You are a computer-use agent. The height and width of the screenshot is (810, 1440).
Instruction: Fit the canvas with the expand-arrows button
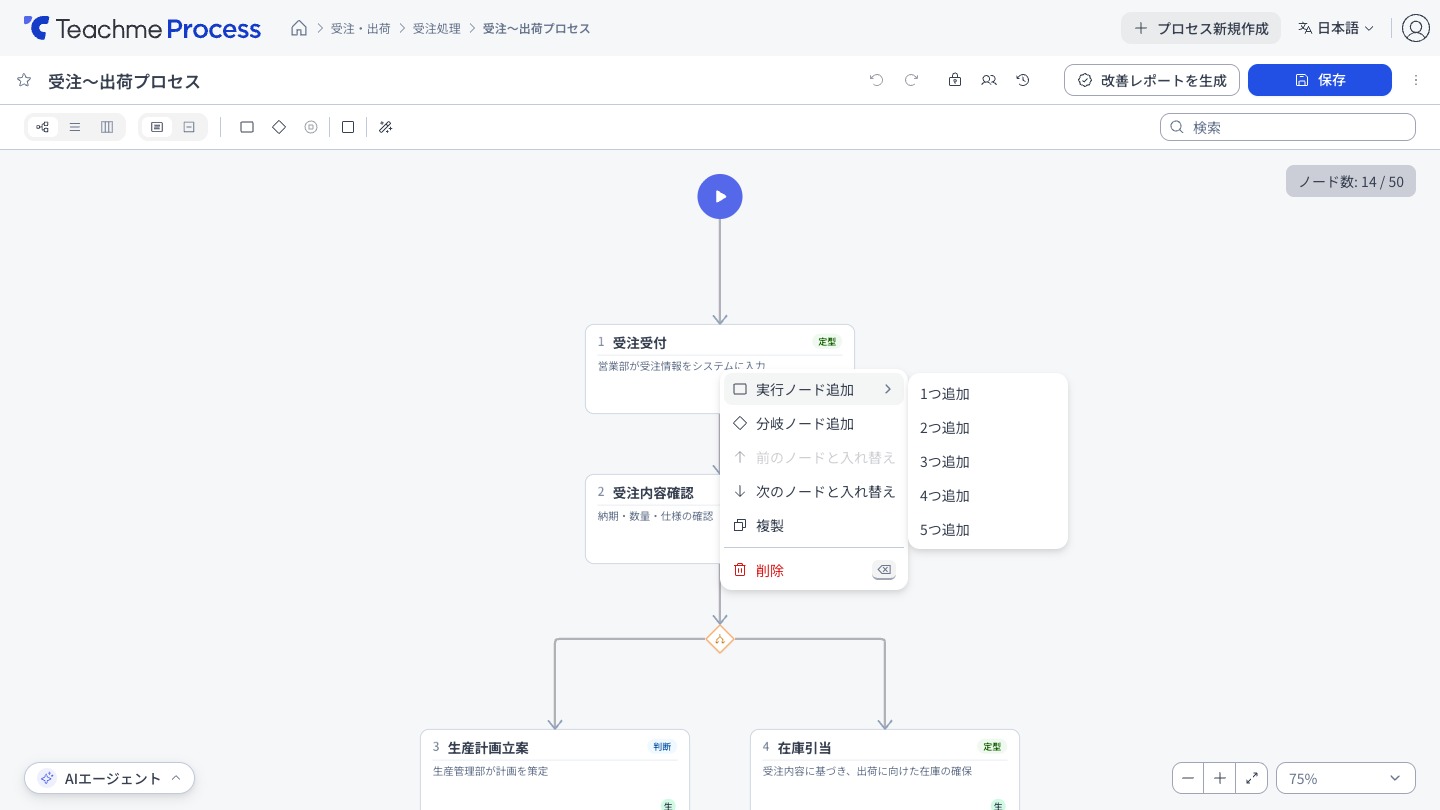1252,778
